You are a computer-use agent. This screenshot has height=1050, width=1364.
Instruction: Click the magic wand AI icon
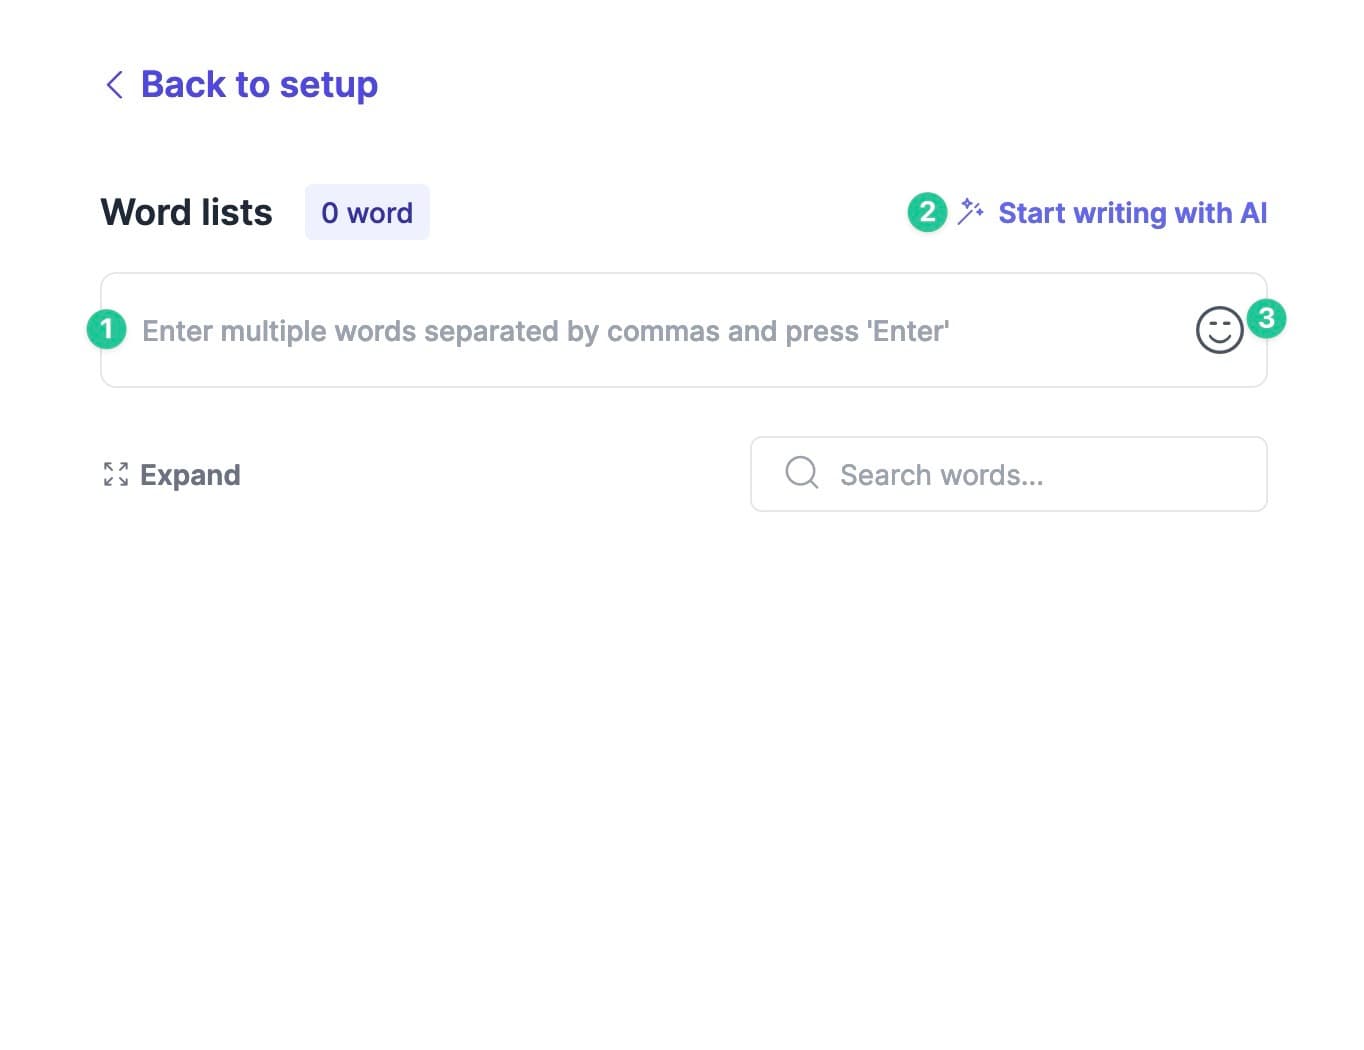[970, 212]
